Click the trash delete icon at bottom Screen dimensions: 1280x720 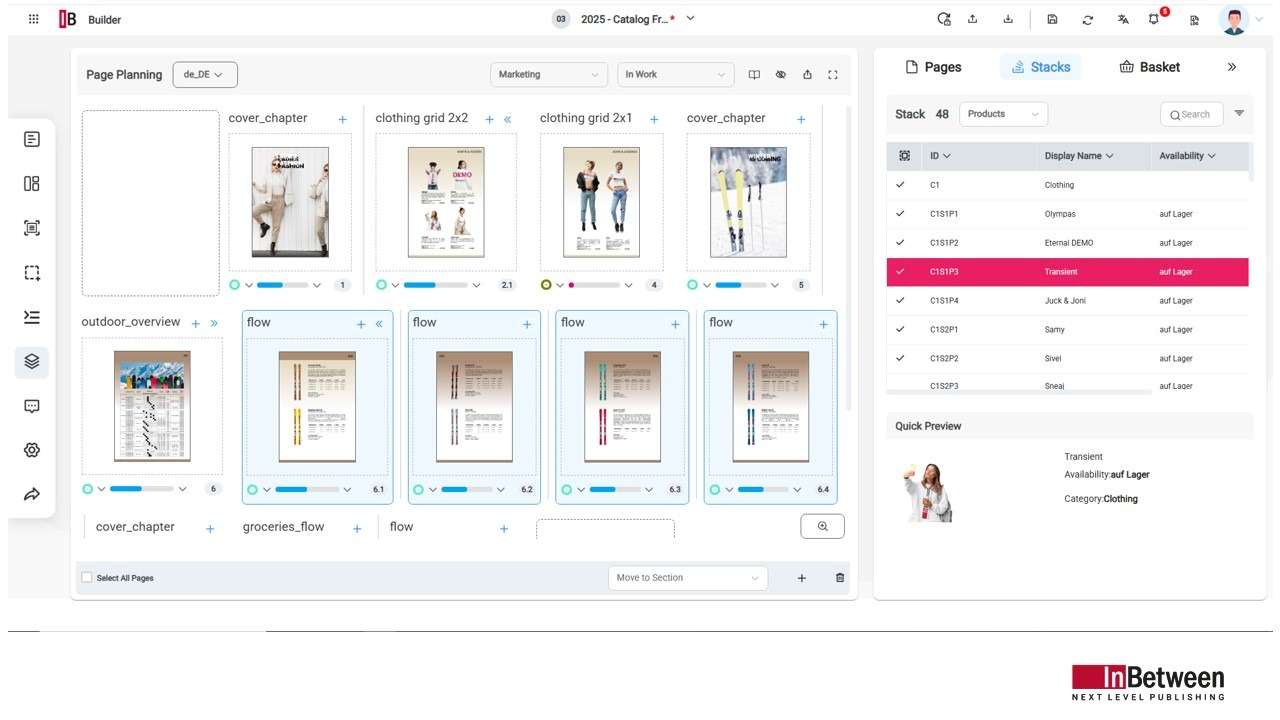pos(839,578)
